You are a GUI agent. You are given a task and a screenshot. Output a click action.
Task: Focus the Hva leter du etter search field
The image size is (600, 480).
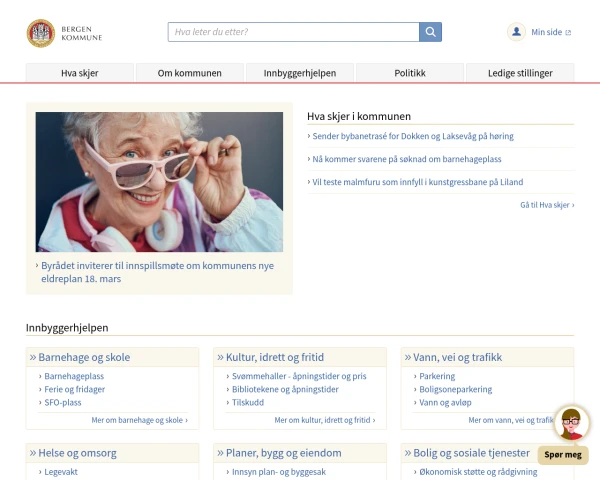(293, 32)
